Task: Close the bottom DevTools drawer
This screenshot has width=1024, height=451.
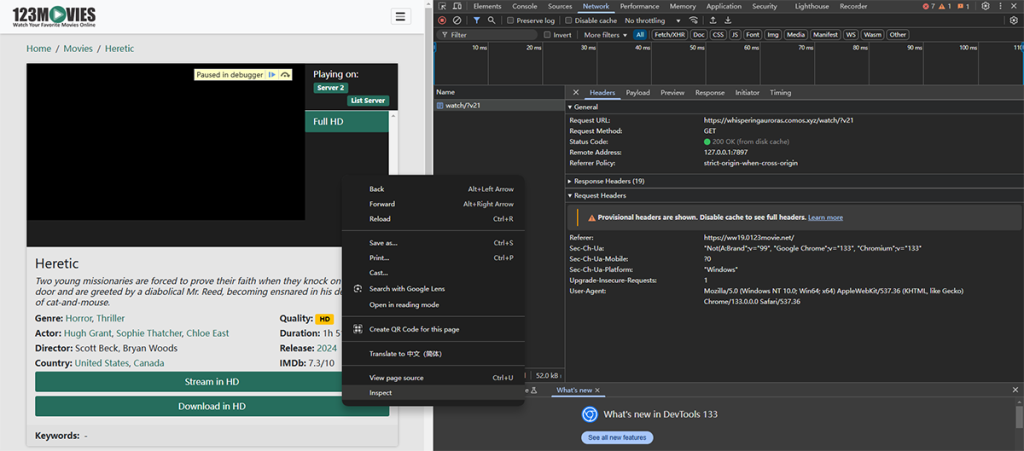Action: point(1015,390)
